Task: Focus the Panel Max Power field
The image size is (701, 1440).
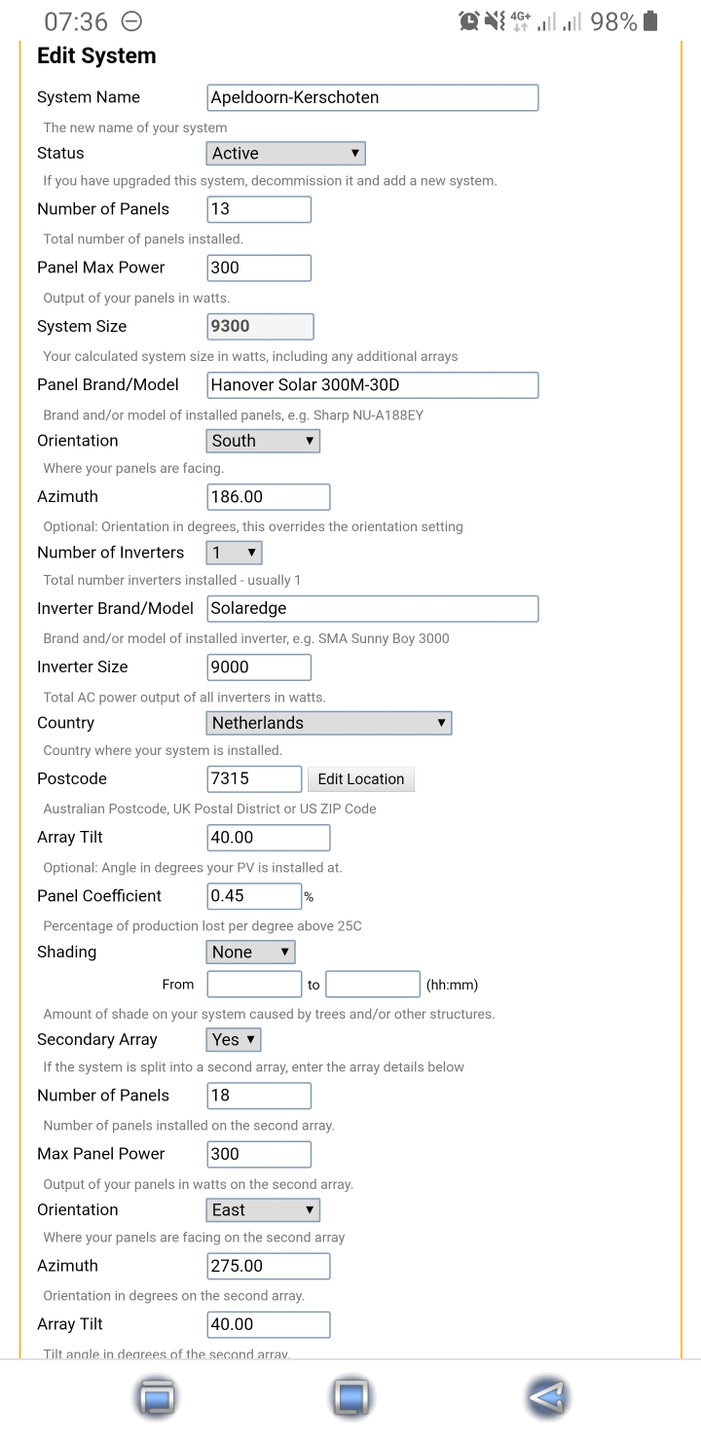Action: click(259, 268)
